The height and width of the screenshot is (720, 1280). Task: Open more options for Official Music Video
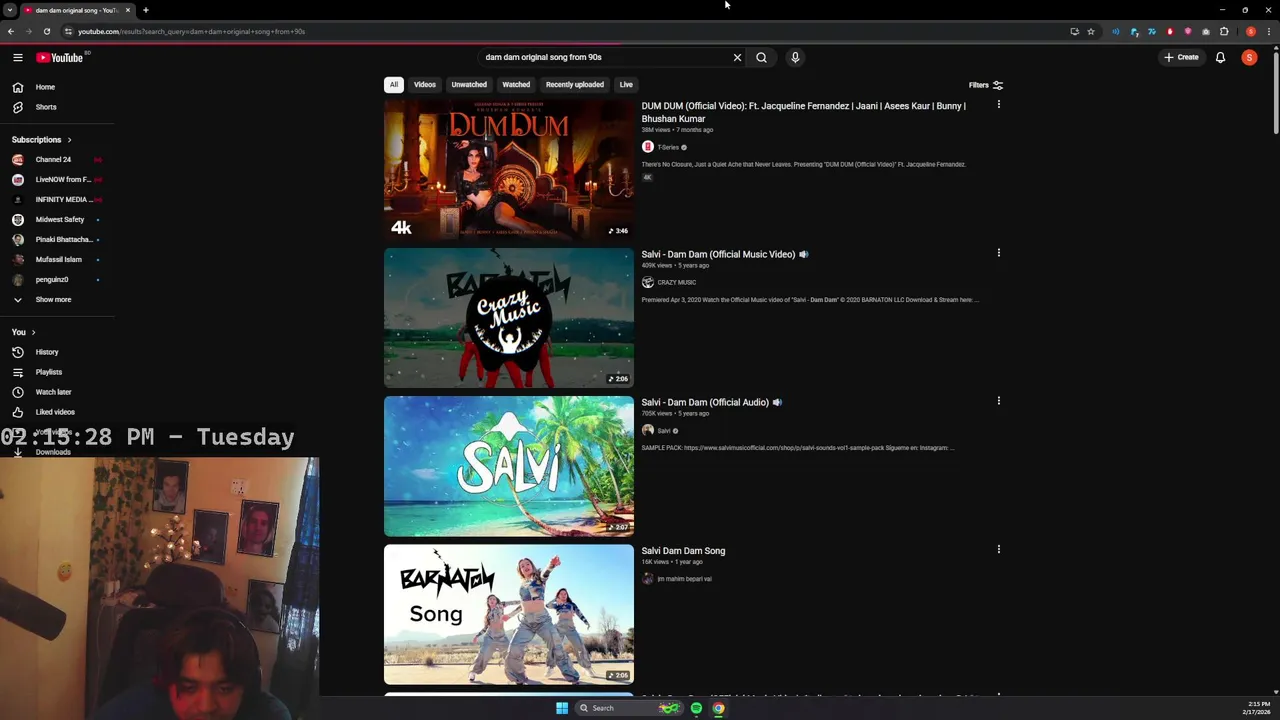coord(998,253)
